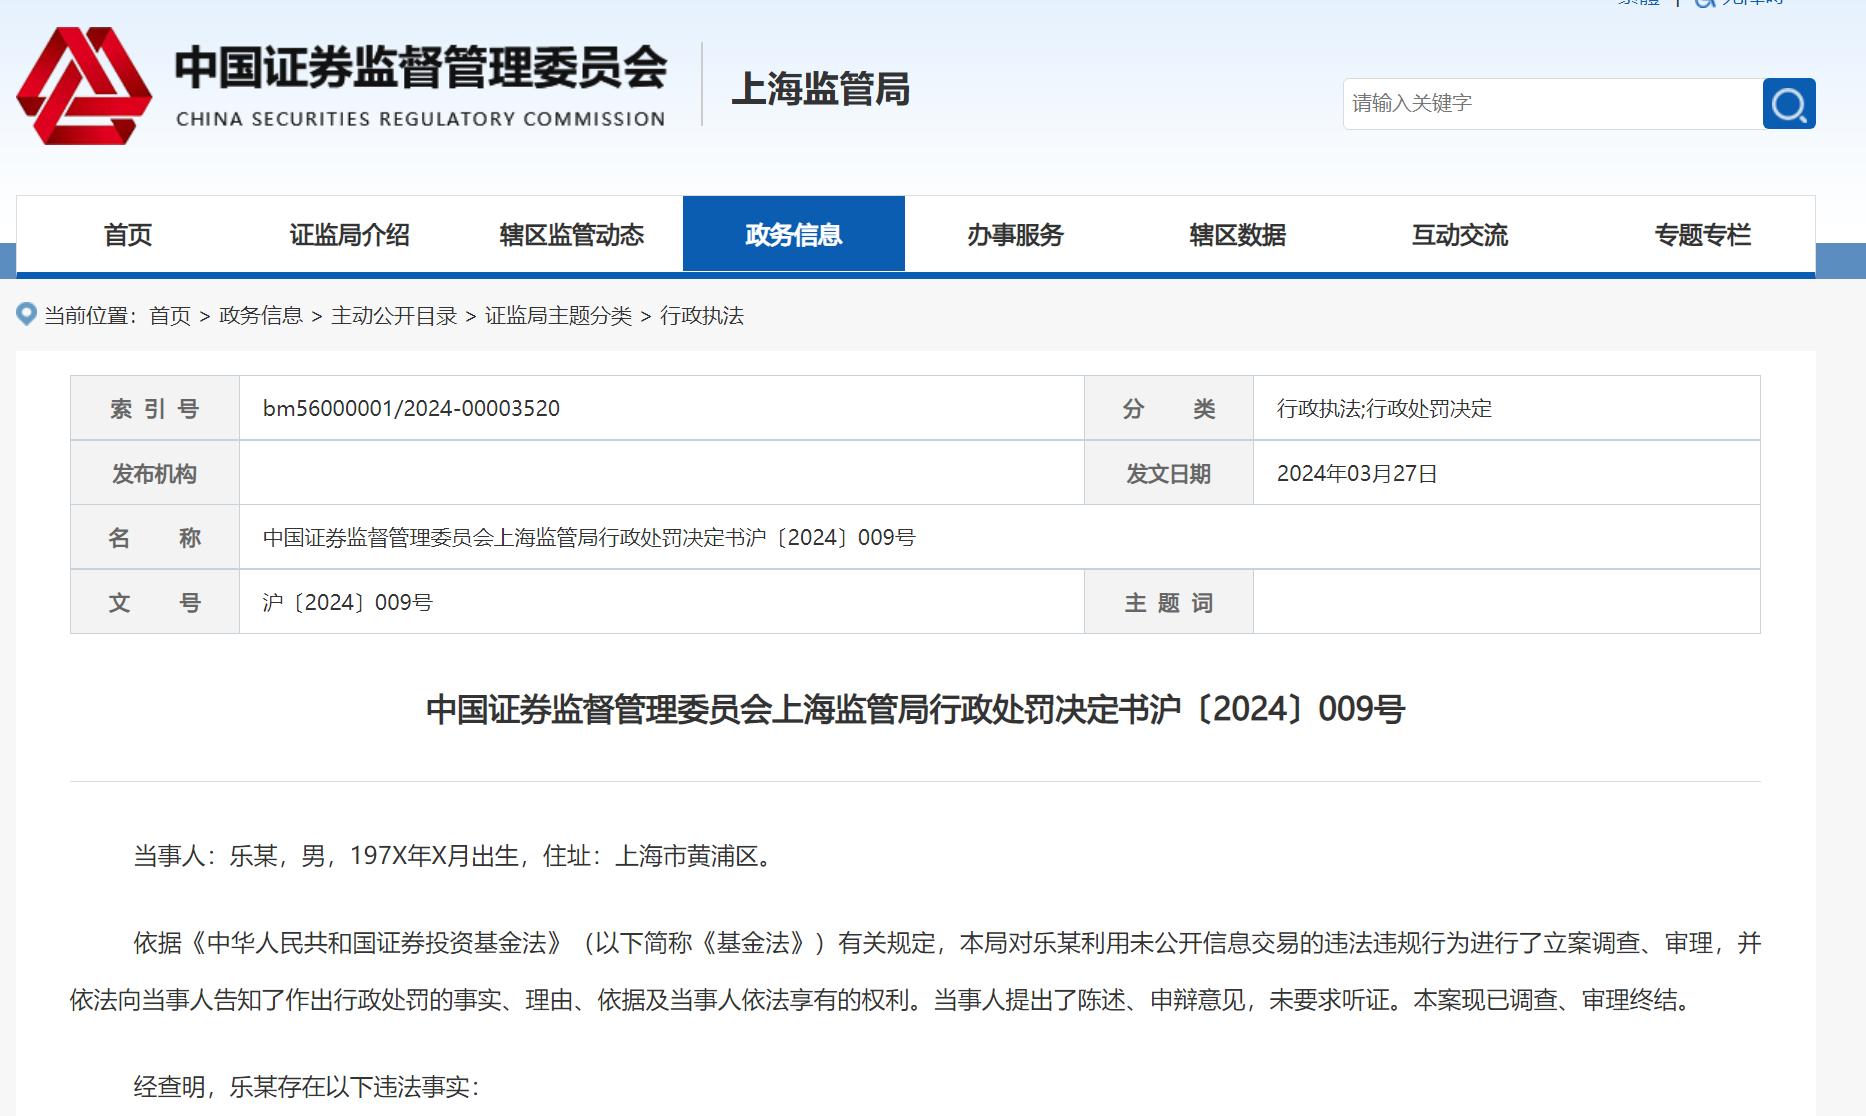Open 主动公开目录 from the breadcrumb
The image size is (1866, 1116).
pyautogui.click(x=395, y=316)
